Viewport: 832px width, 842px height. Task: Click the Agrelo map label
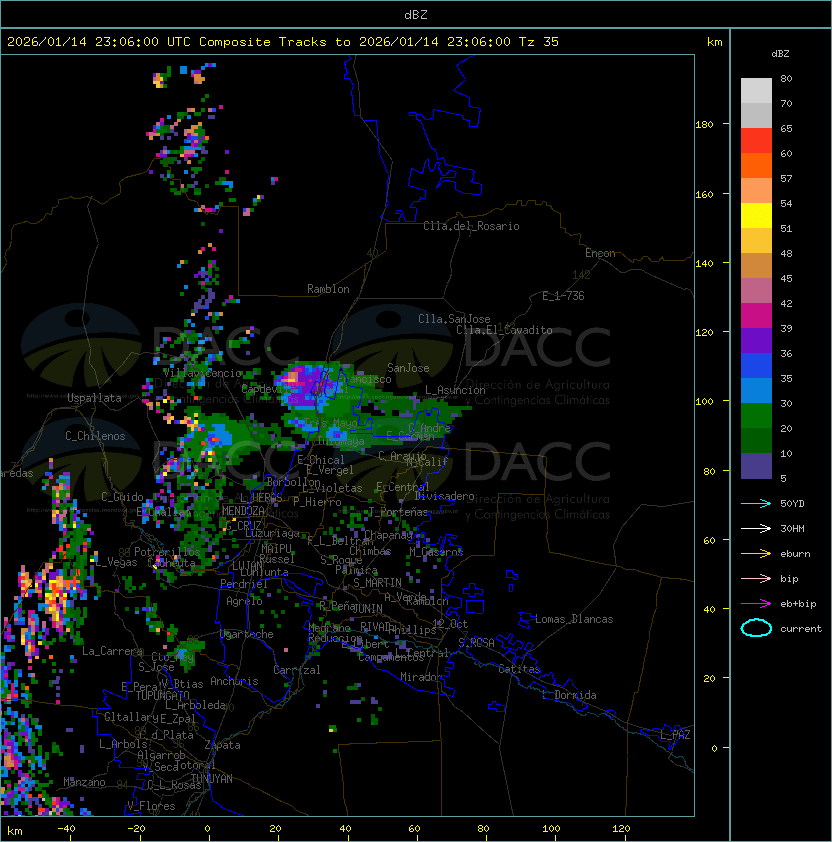click(244, 601)
